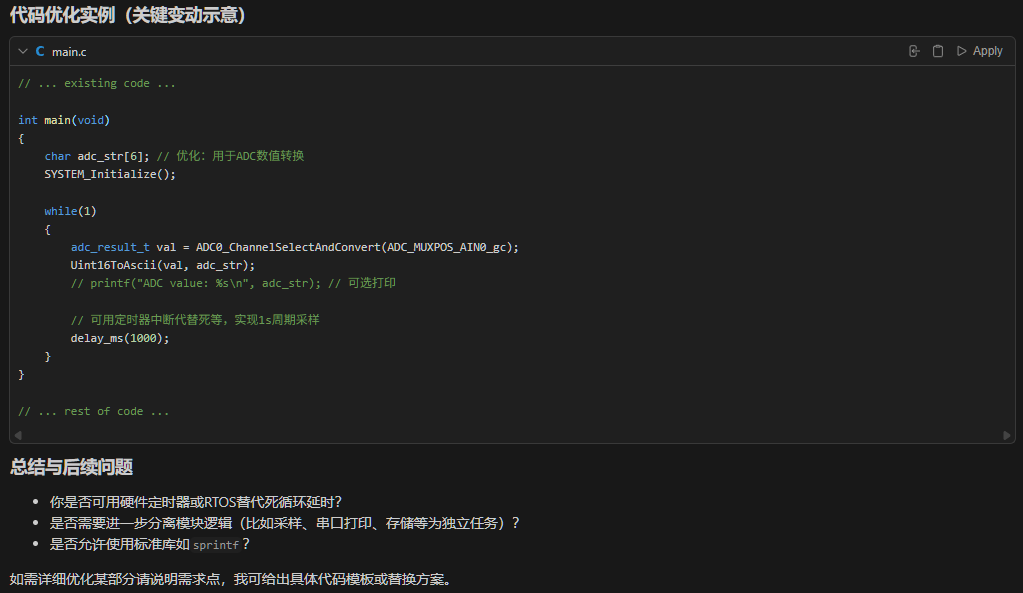Click the 定时器中断 comment line

[195, 320]
